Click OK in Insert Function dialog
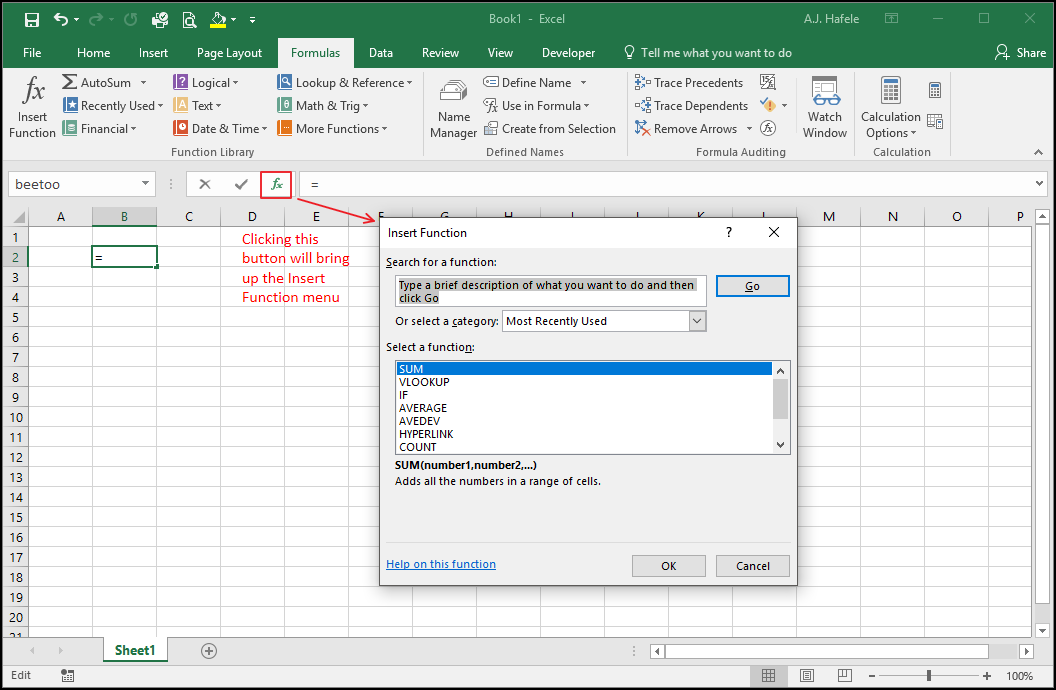 [x=669, y=566]
